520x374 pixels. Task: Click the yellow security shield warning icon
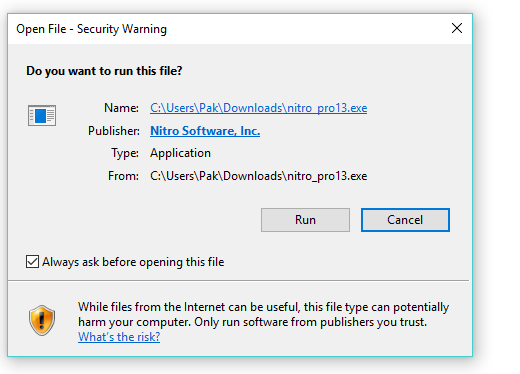[42, 320]
